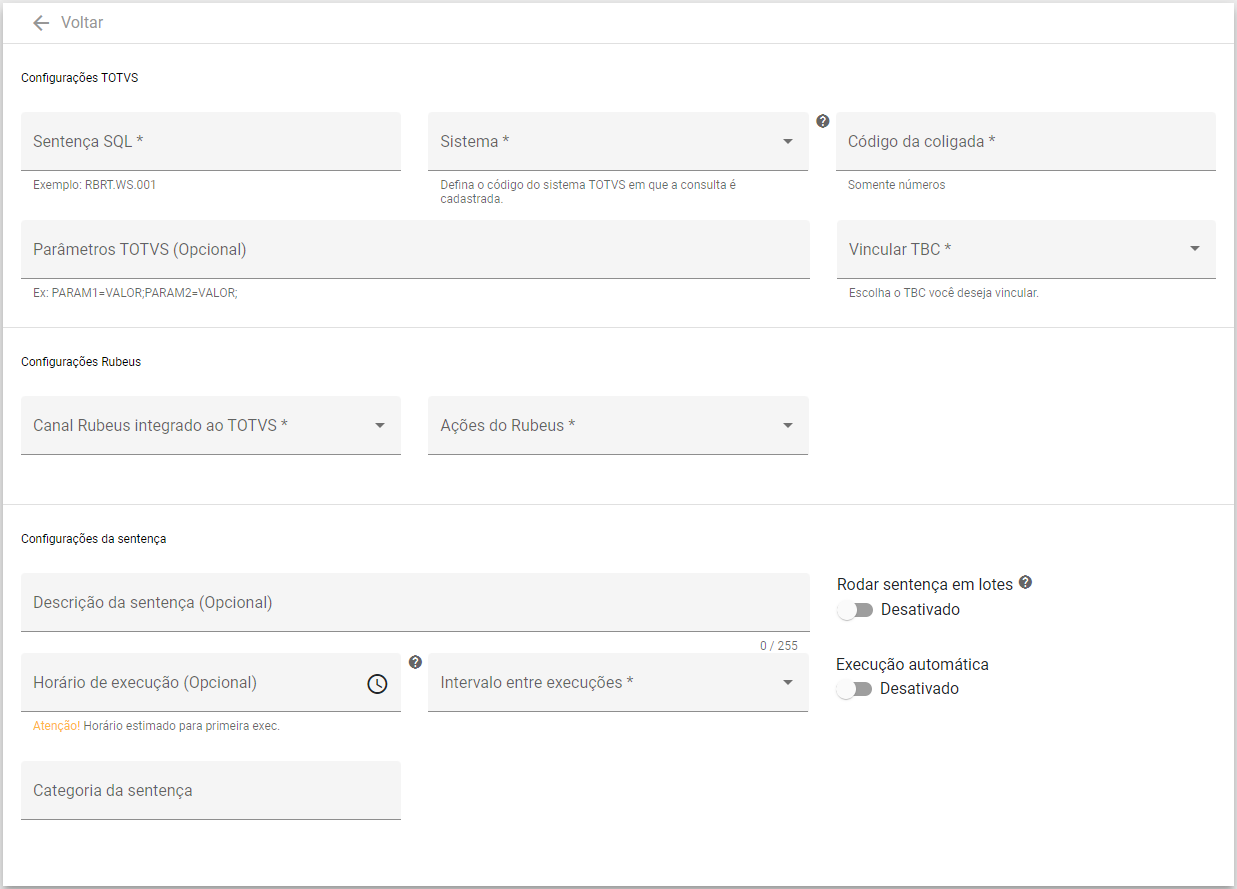Click the back arrow icon
Screen dimensions: 1237x889
41,23
